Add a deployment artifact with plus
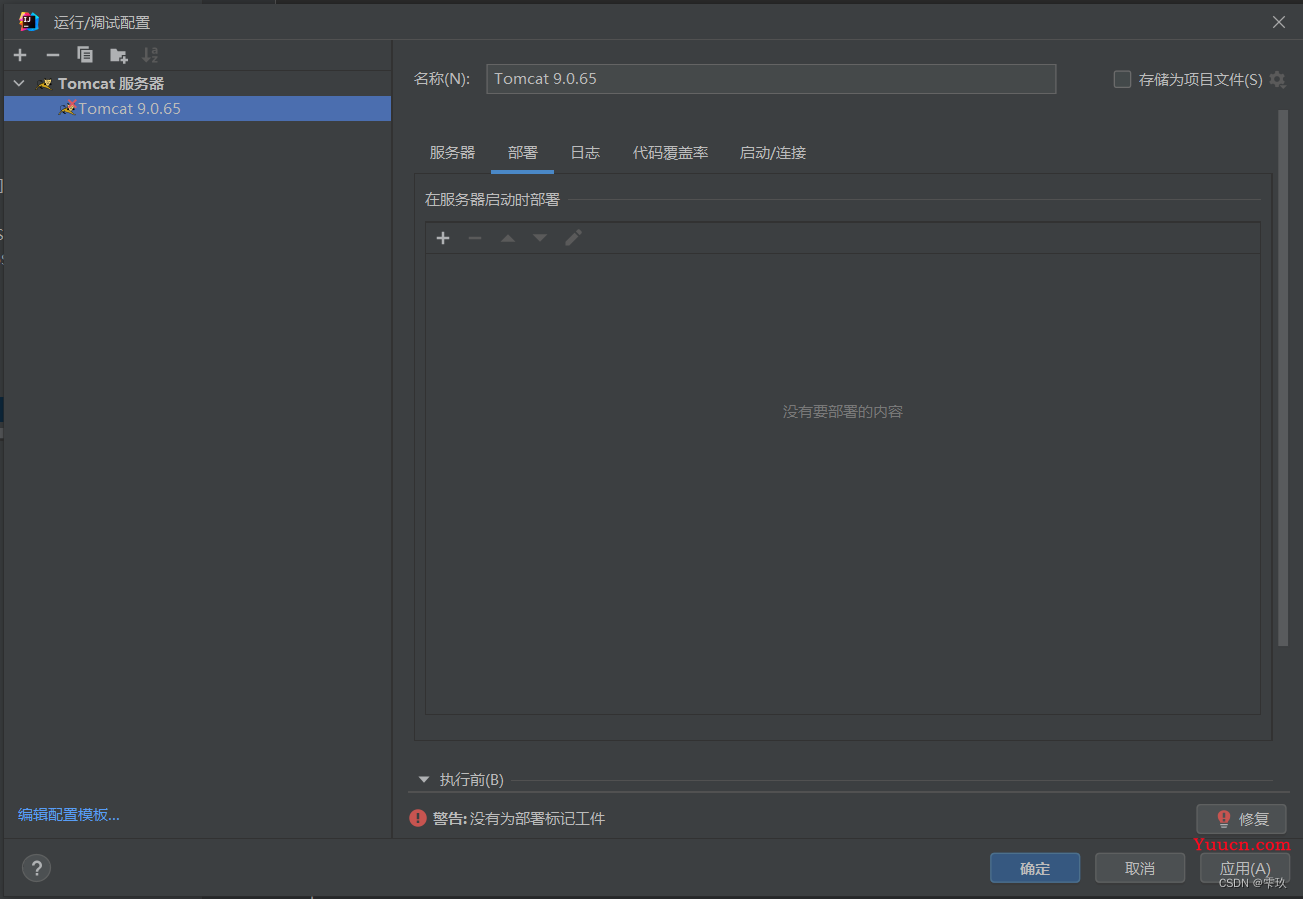The height and width of the screenshot is (899, 1303). tap(443, 238)
